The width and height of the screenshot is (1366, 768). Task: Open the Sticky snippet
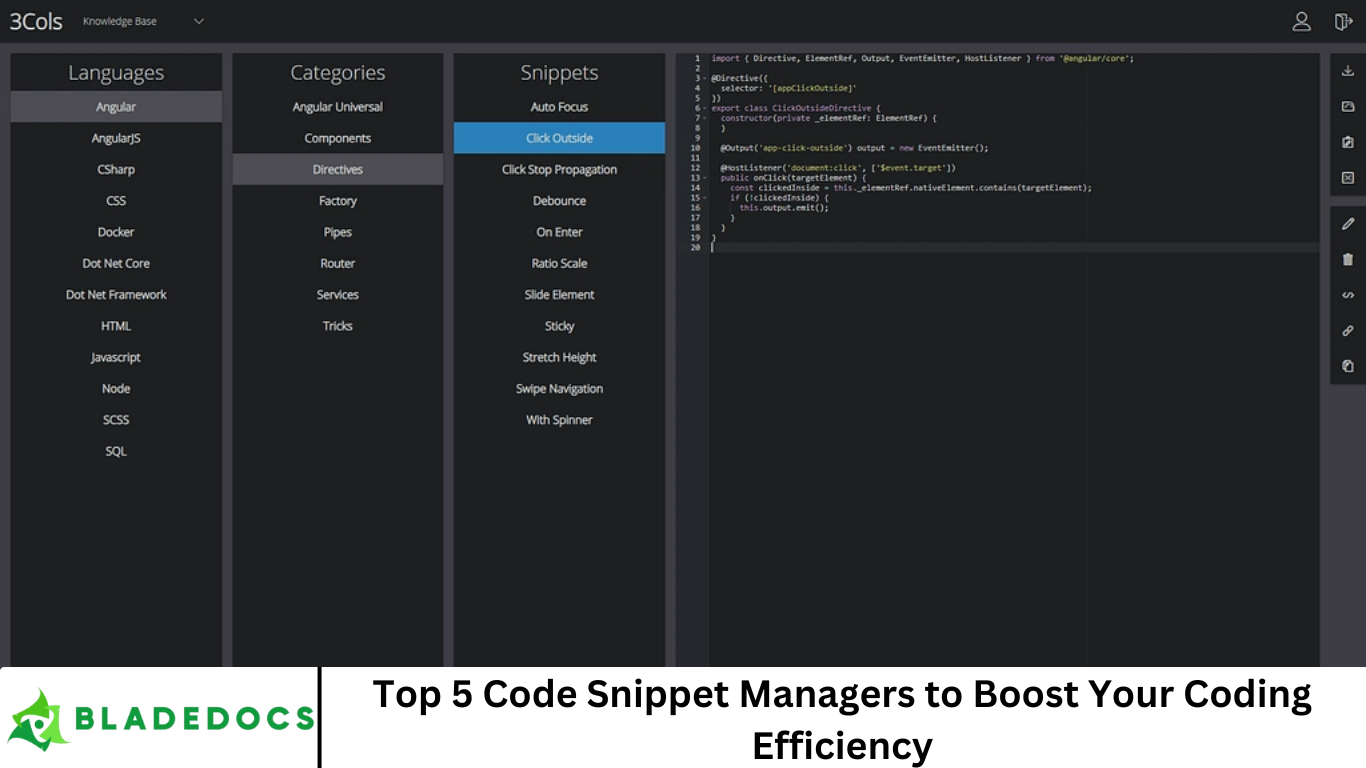(x=559, y=326)
